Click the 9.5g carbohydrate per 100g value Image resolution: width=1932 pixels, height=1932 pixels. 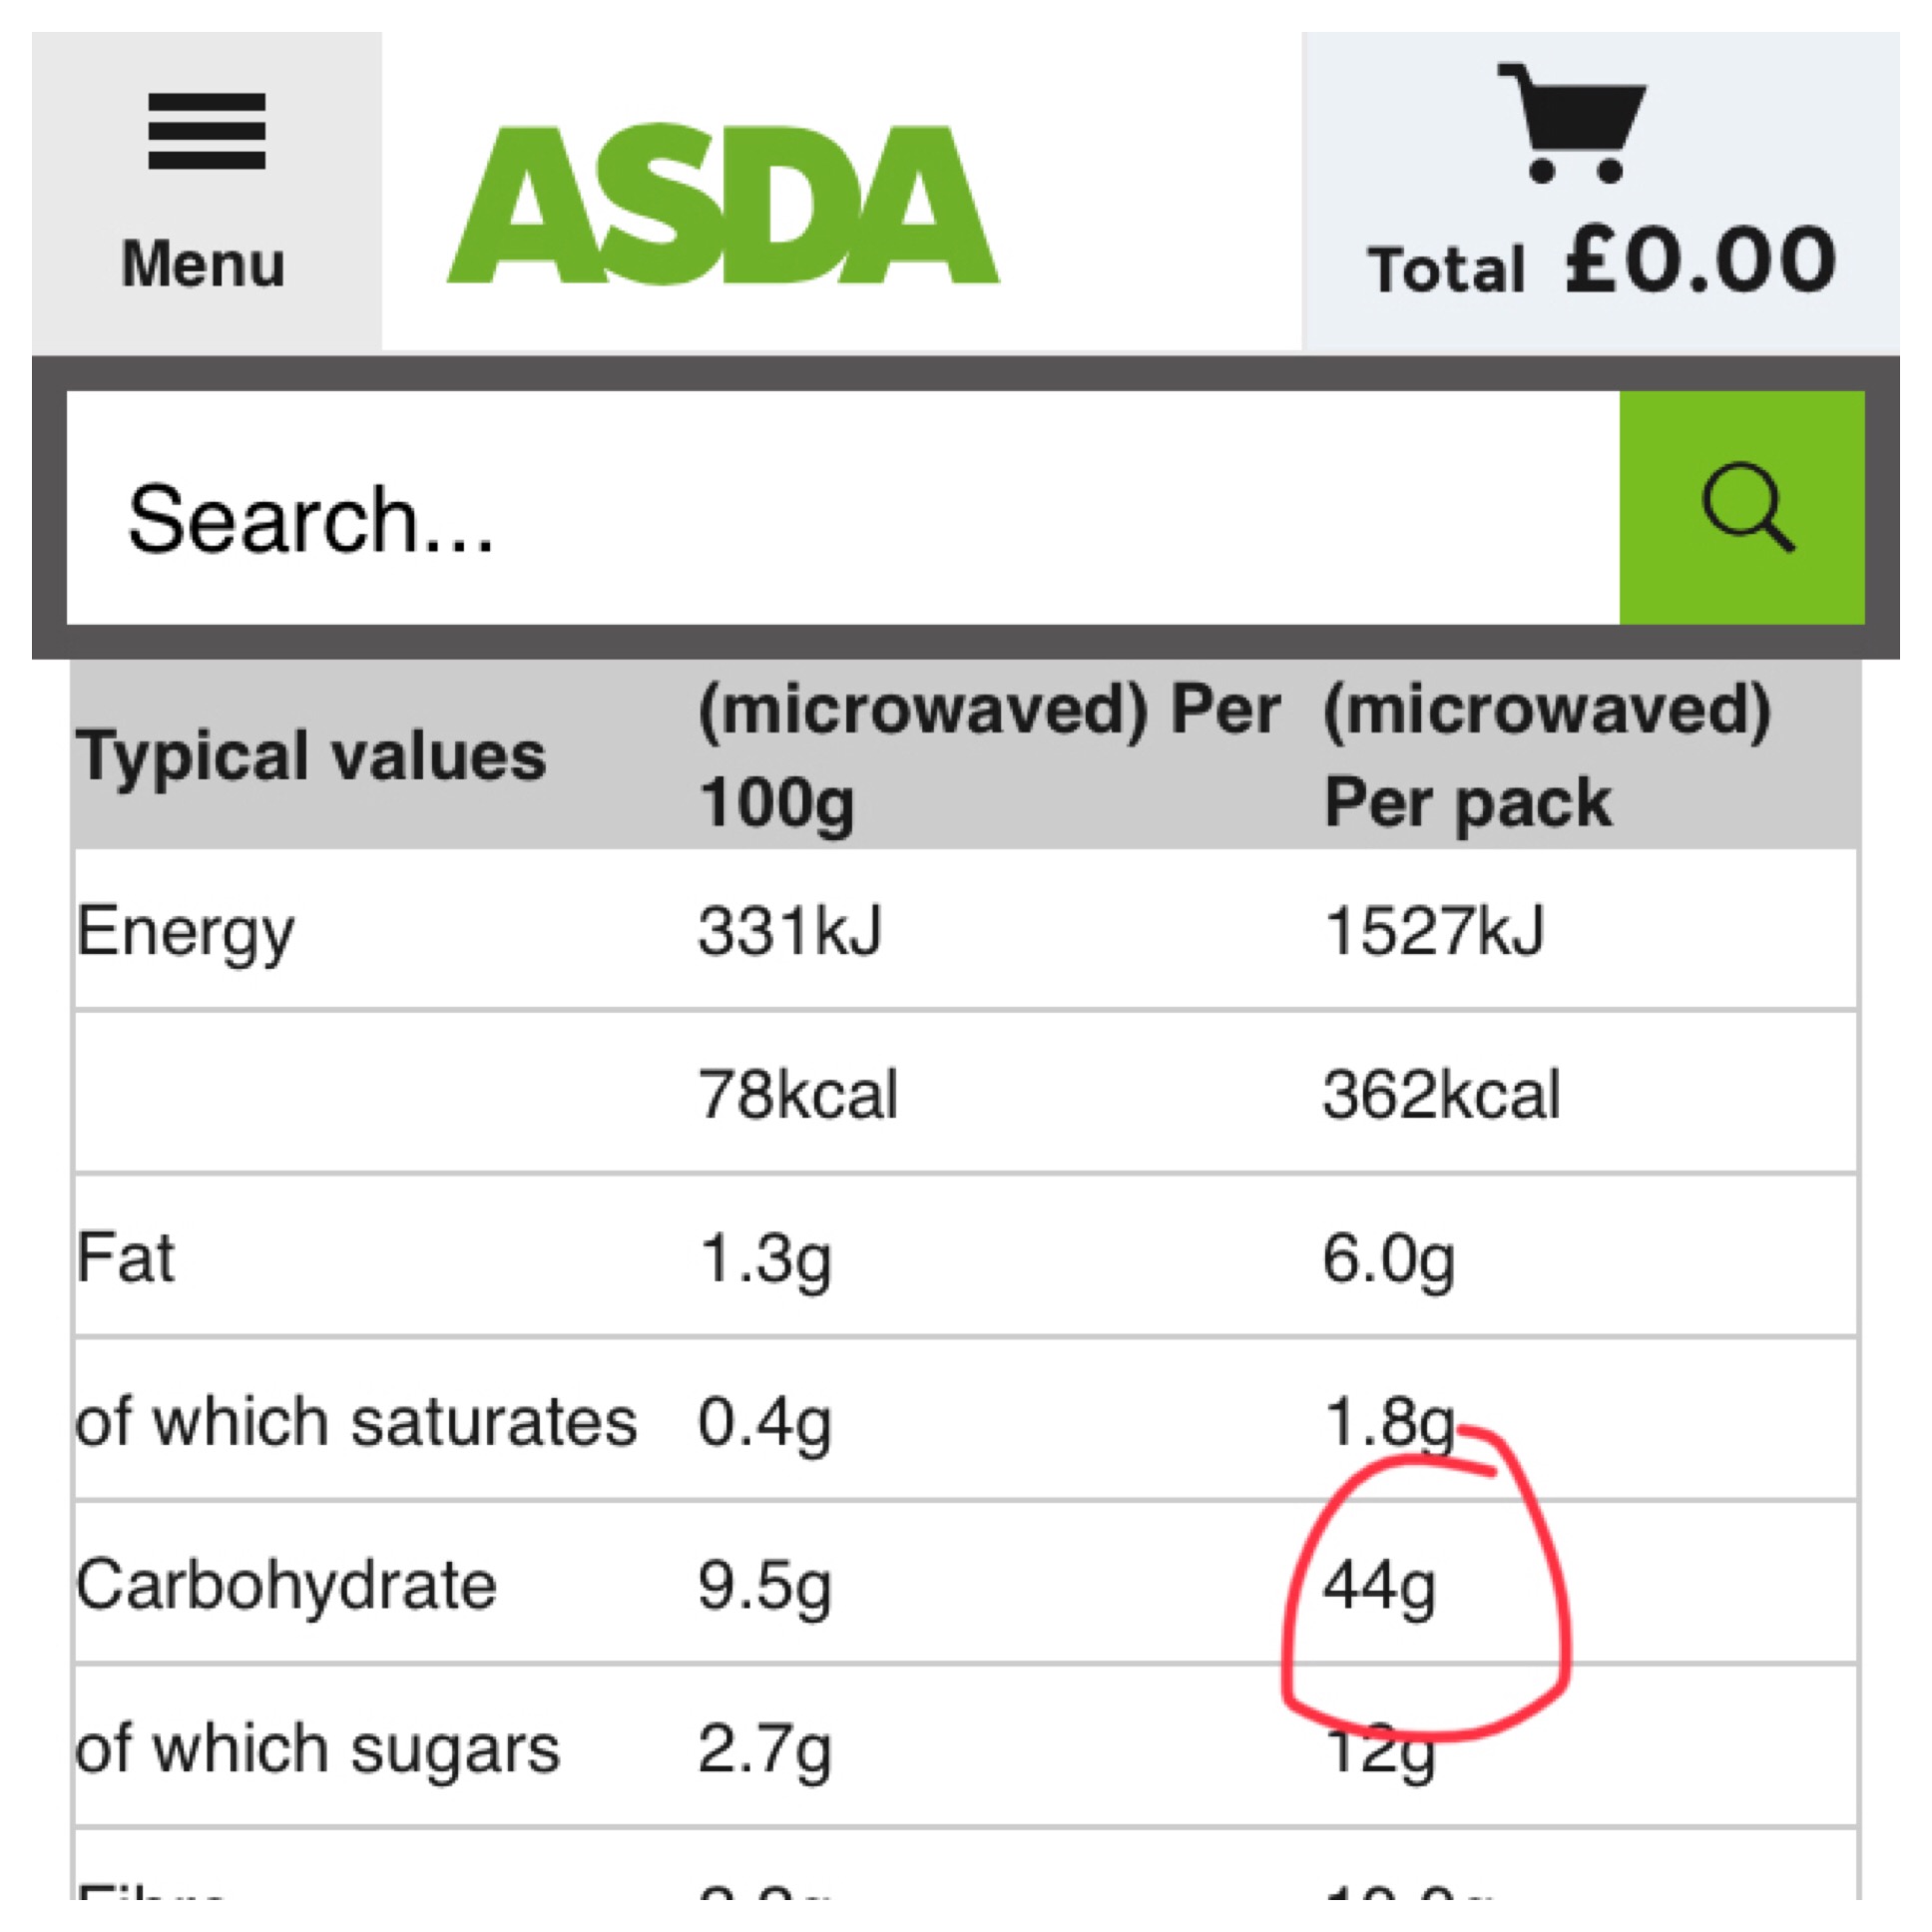(x=765, y=1587)
